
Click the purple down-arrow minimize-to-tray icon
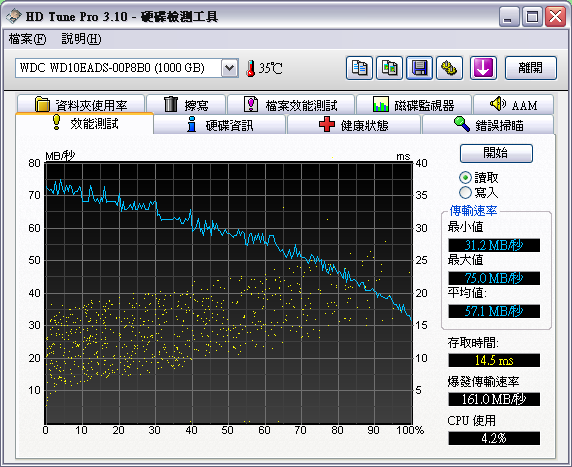(483, 68)
